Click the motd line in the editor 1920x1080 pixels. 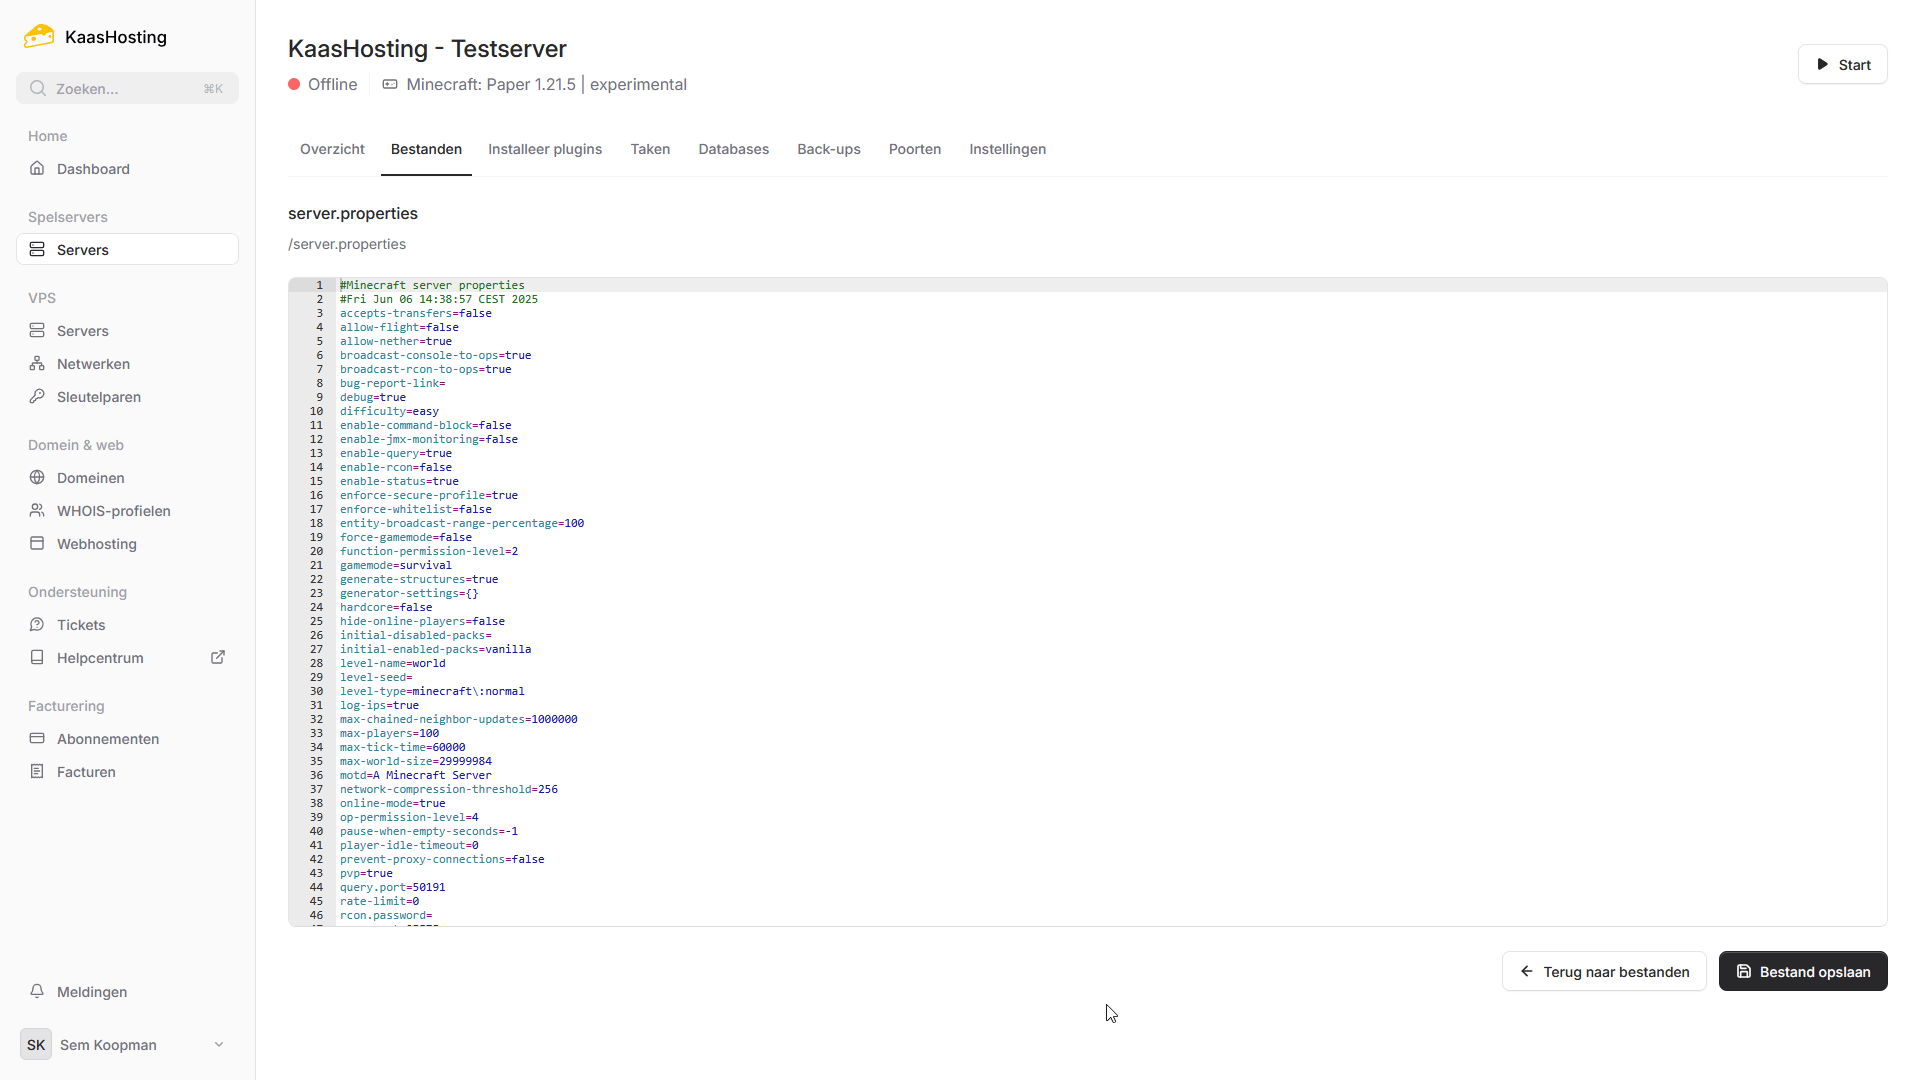click(x=416, y=775)
